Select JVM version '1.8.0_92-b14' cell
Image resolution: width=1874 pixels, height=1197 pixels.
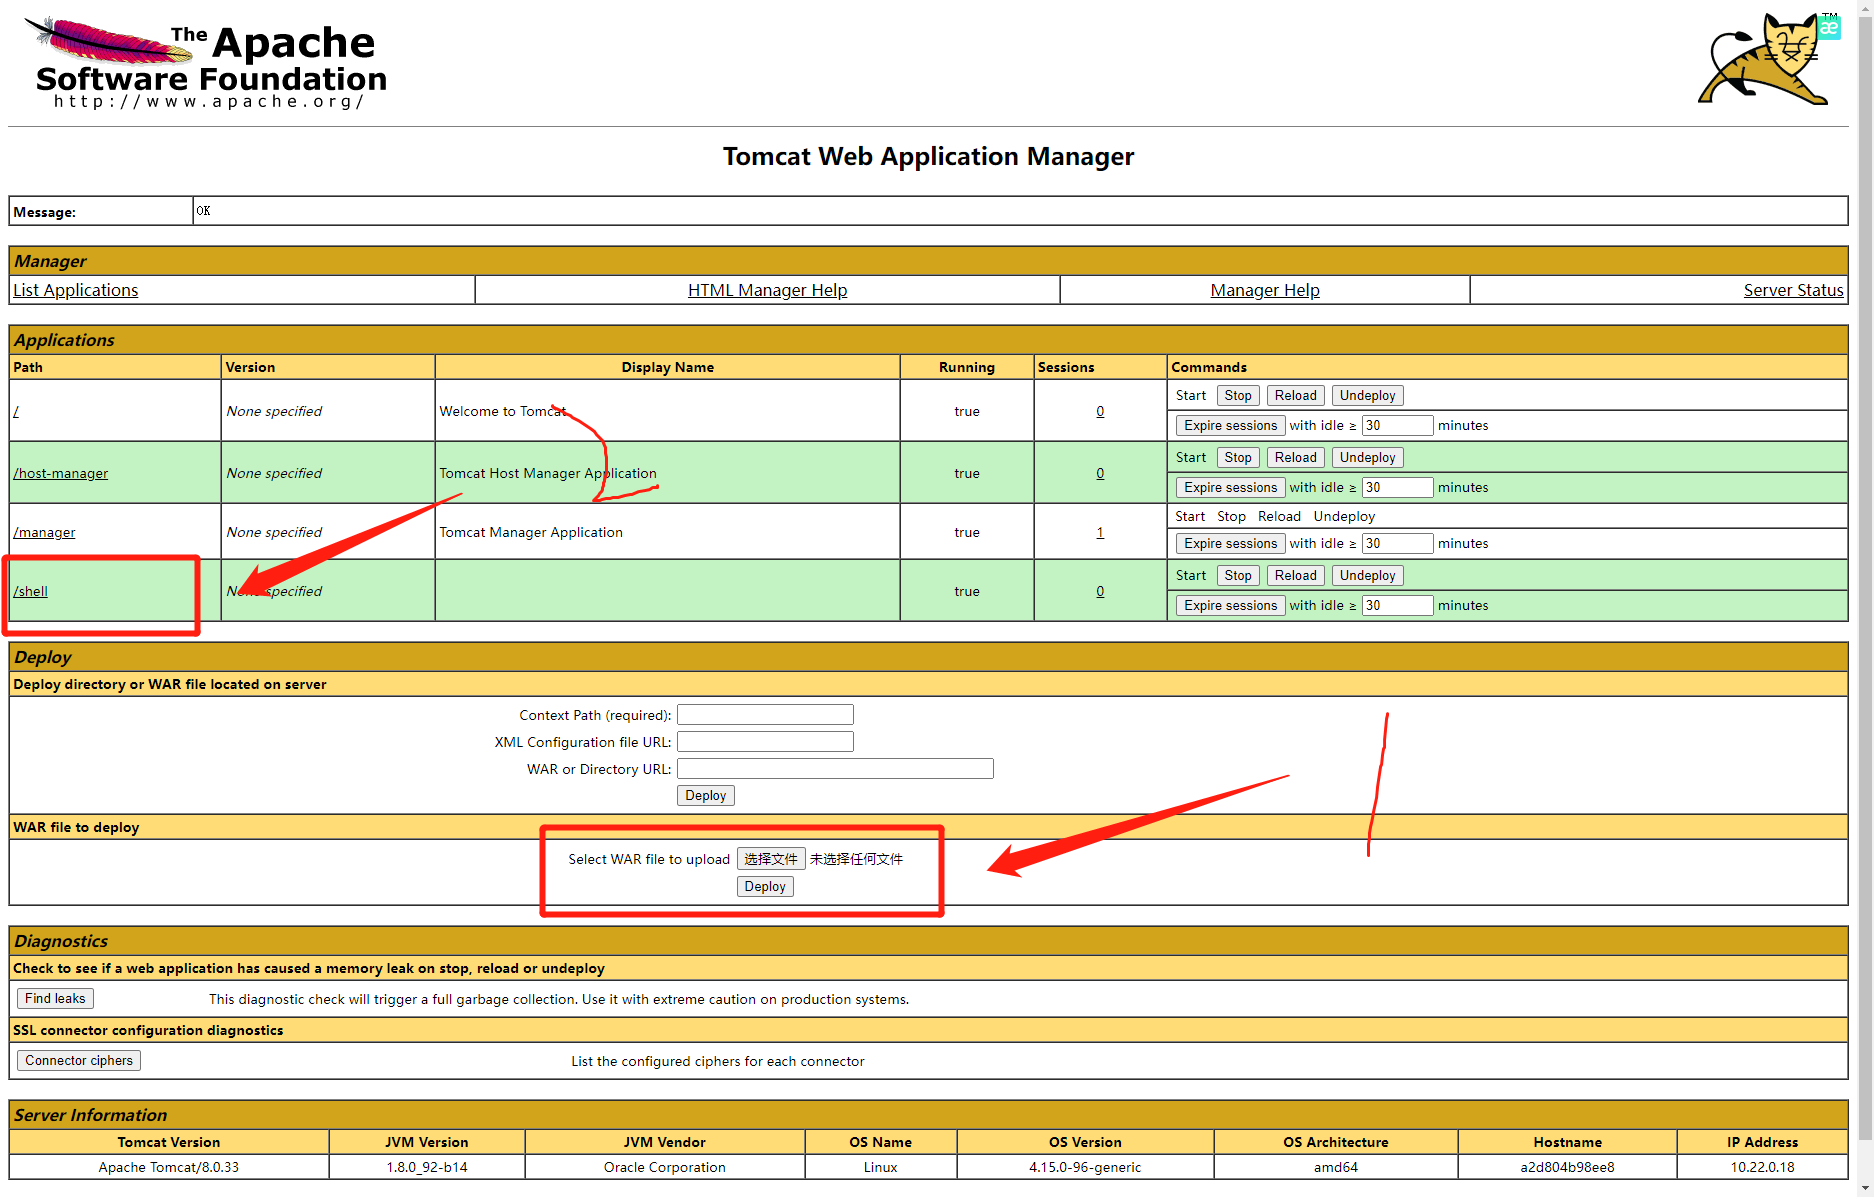point(427,1167)
